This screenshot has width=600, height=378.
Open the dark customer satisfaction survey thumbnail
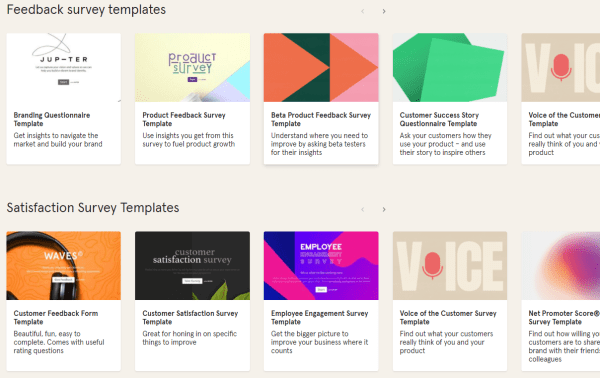pyautogui.click(x=192, y=266)
